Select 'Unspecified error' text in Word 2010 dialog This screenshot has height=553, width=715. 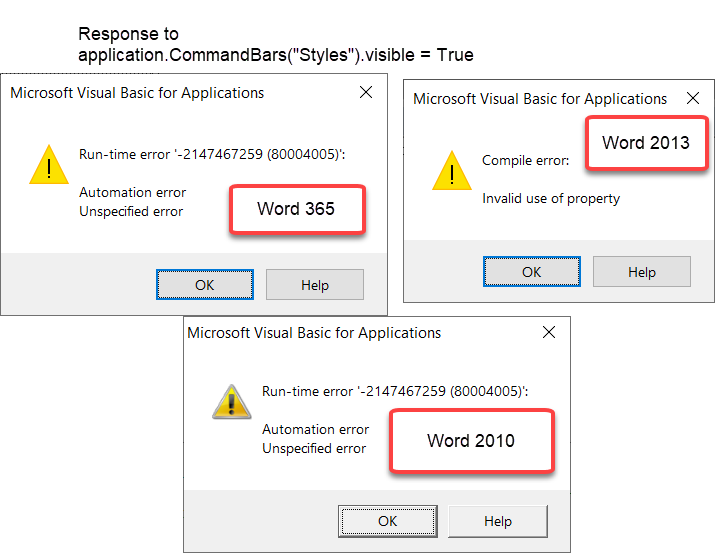click(x=314, y=449)
